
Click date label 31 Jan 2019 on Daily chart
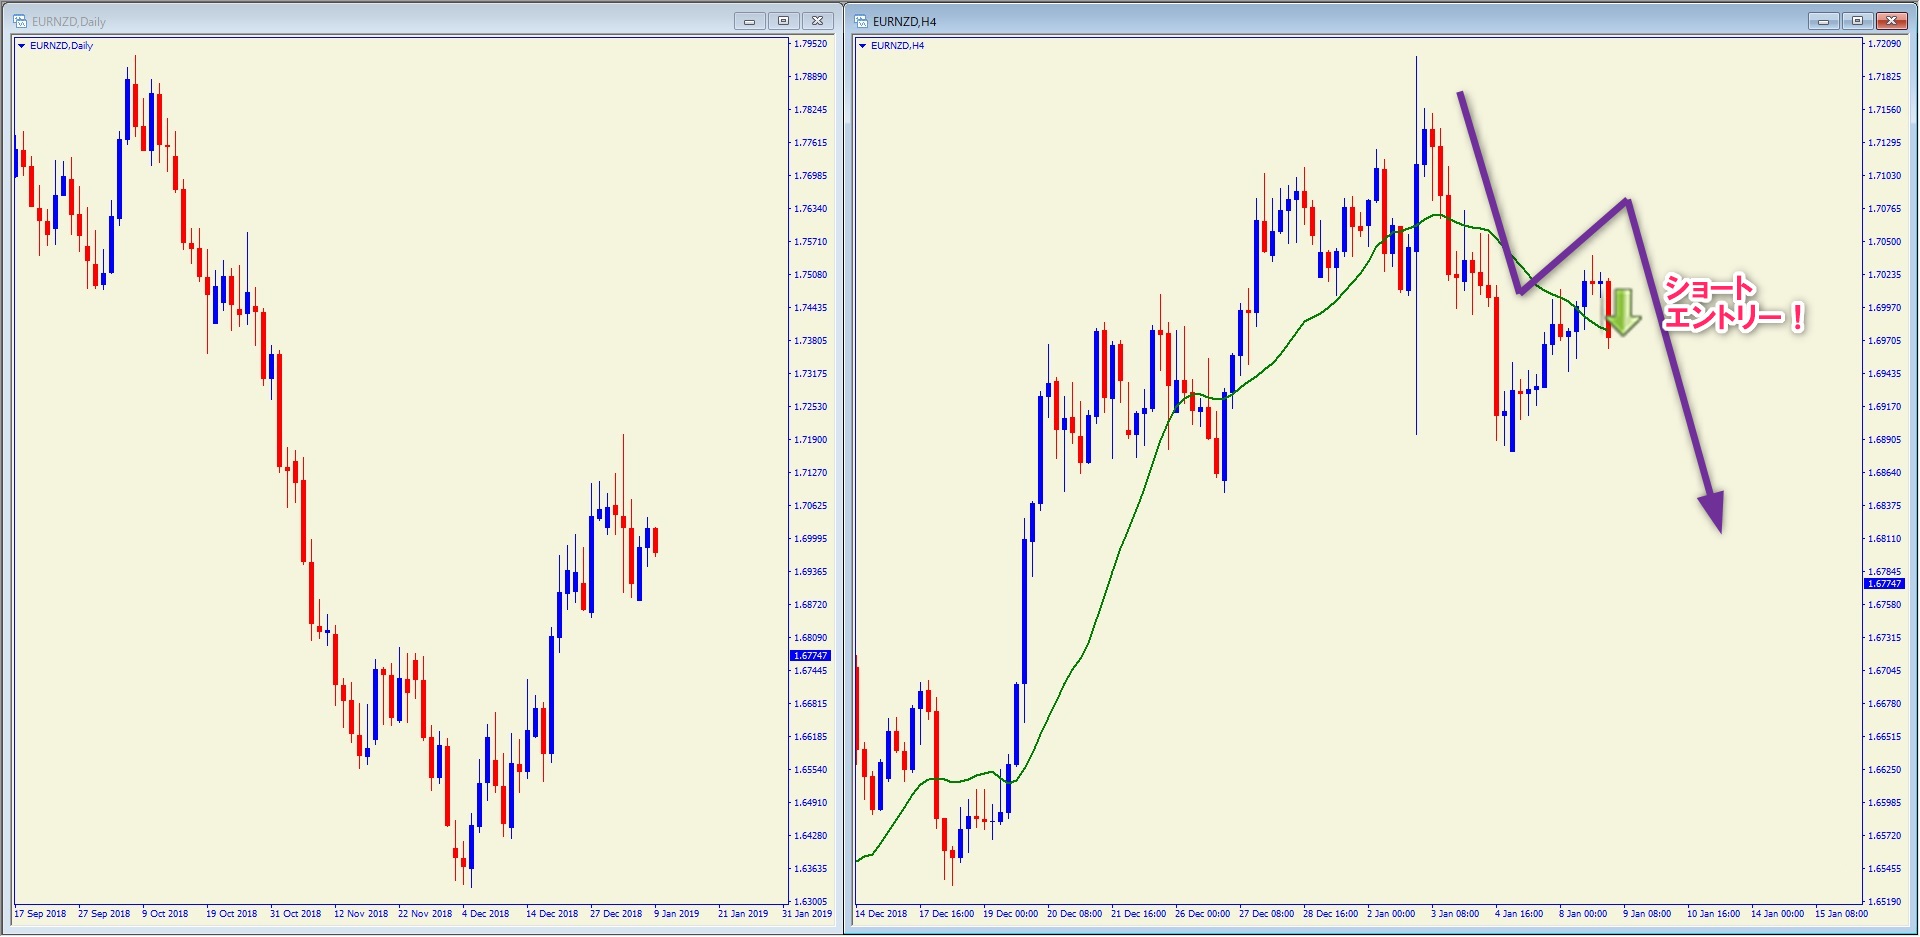click(x=807, y=914)
